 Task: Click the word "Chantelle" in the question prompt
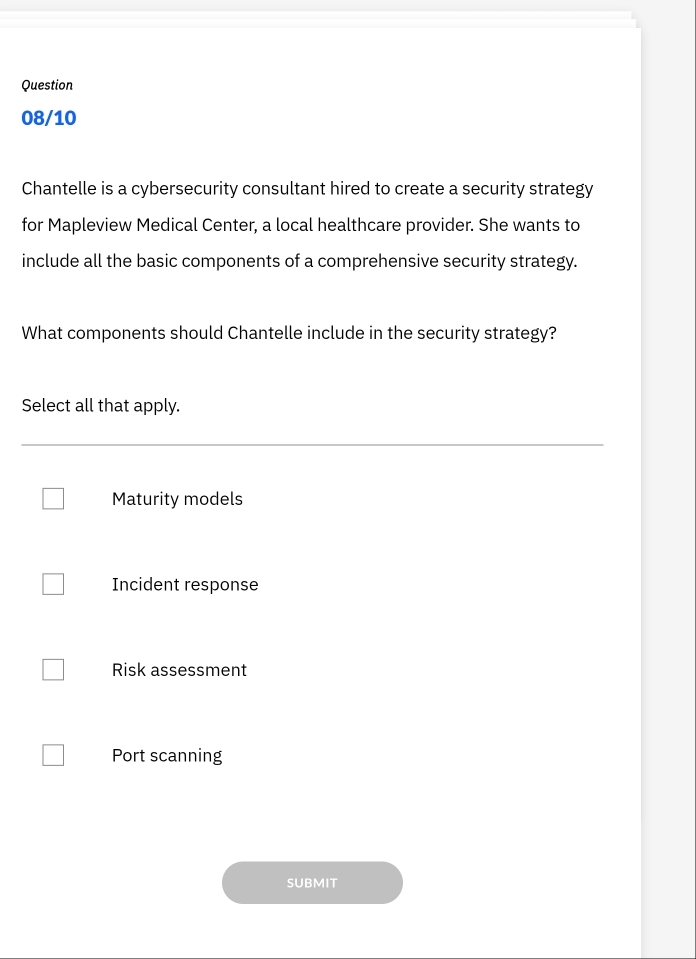point(267,333)
